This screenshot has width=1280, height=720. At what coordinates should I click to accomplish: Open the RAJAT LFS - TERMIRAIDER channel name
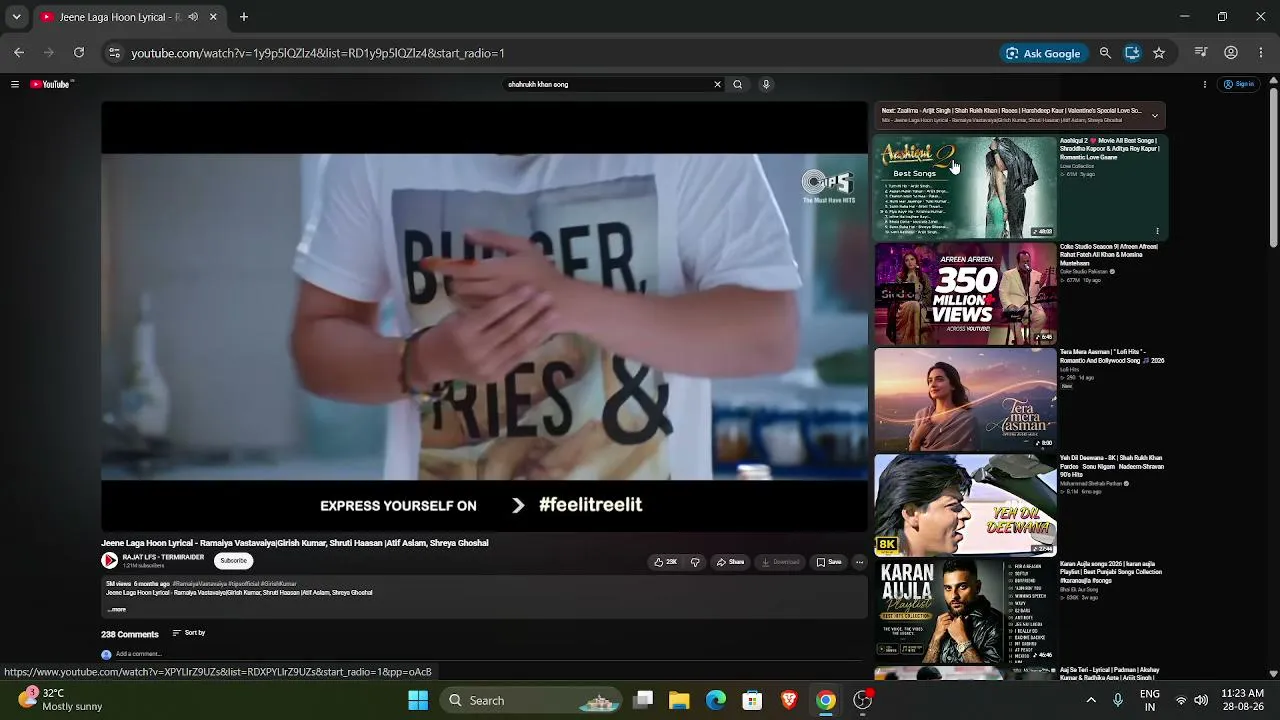(163, 557)
